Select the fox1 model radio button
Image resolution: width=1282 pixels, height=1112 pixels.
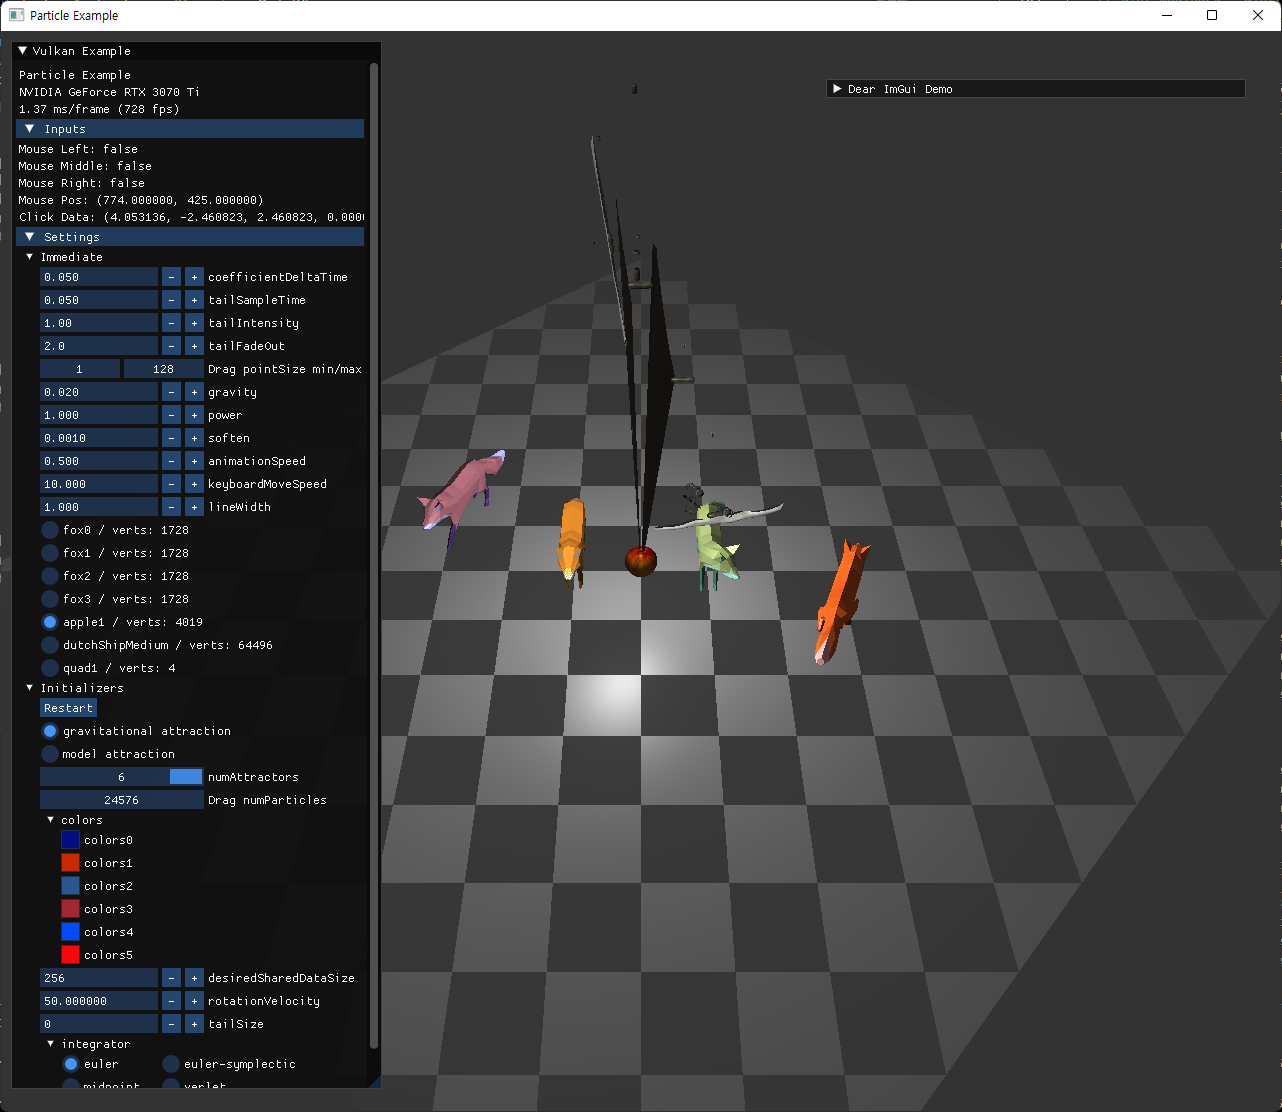pyautogui.click(x=50, y=553)
